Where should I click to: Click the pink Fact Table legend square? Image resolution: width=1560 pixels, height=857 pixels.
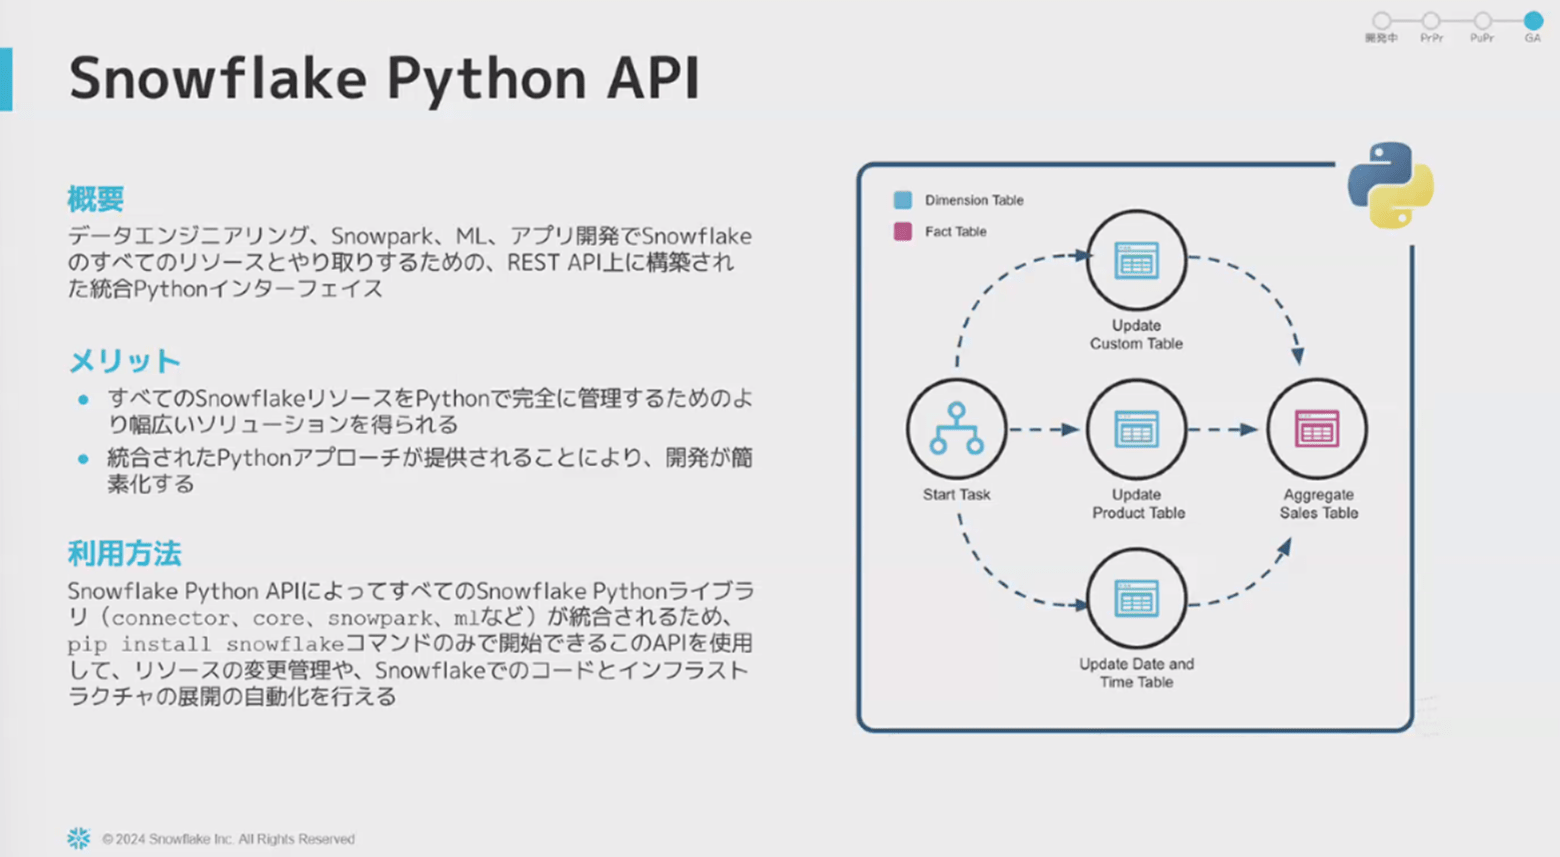point(902,231)
